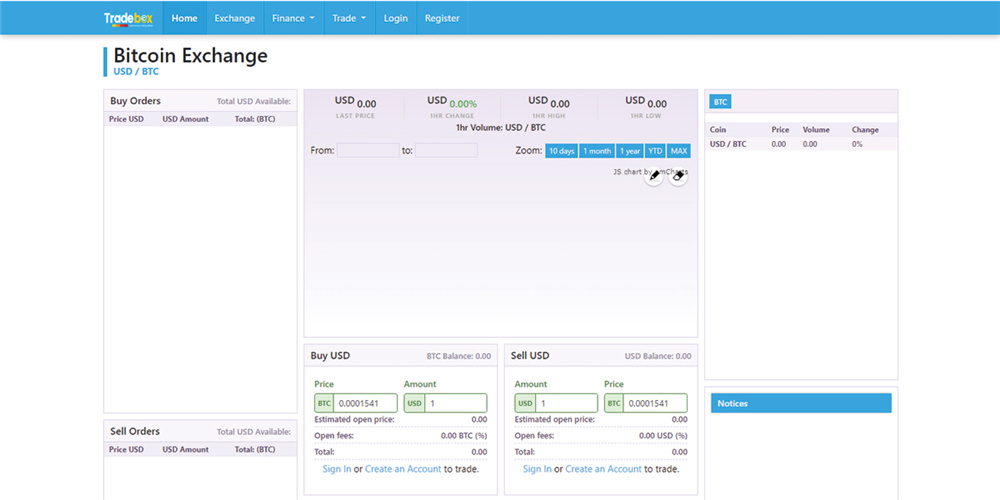The image size is (1000, 500).
Task: Click the chart From date field
Action: 367,151
